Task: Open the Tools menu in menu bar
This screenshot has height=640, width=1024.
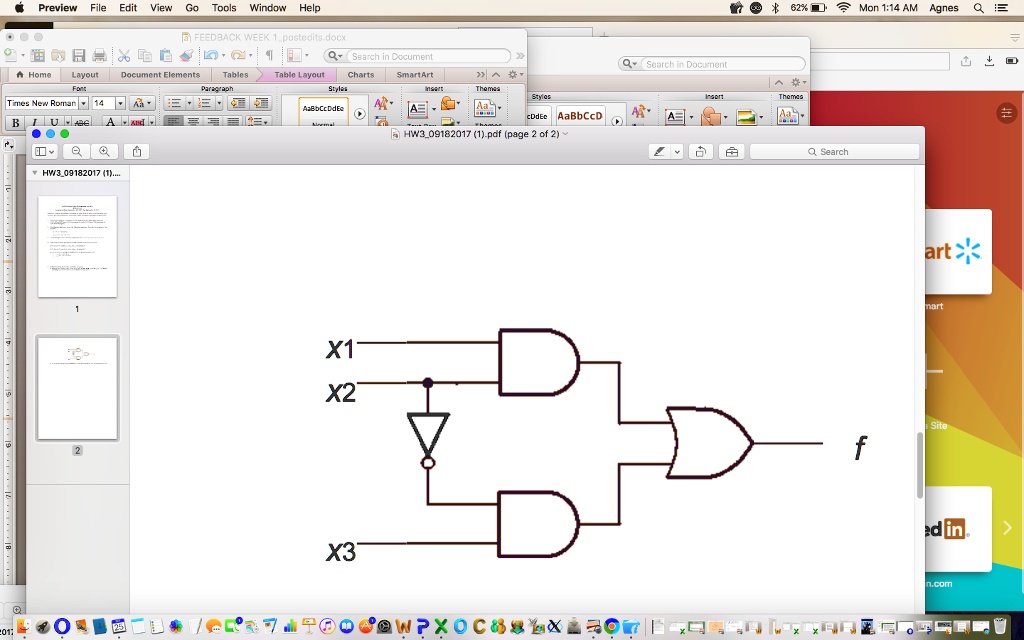Action: [224, 8]
